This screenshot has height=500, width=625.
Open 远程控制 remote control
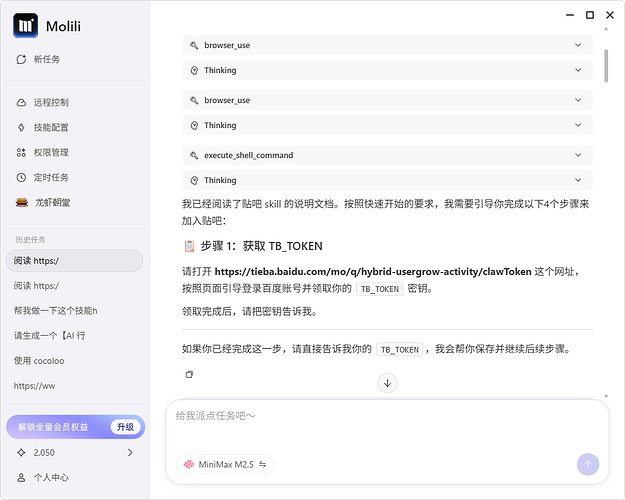[x=42, y=102]
